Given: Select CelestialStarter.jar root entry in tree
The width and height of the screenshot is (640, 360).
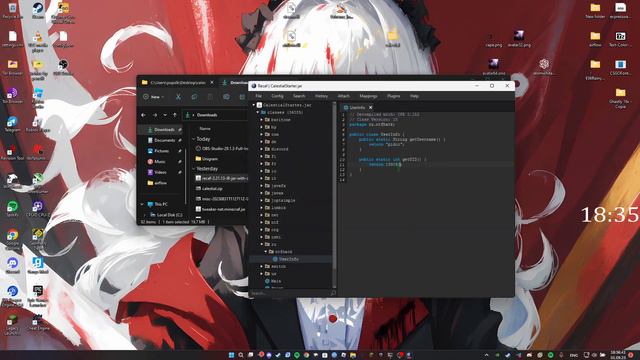Looking at the screenshot, I should coord(284,105).
